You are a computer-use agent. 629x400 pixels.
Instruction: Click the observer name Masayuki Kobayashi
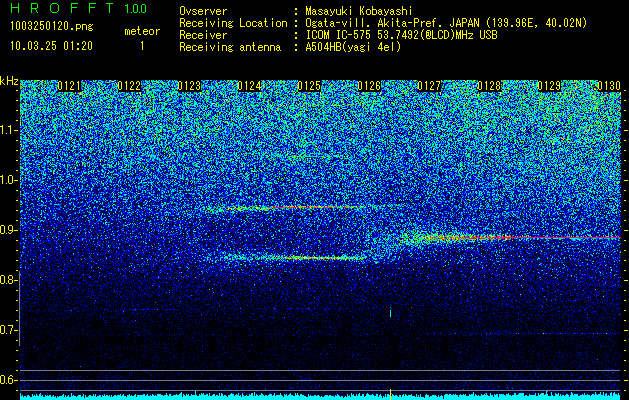[358, 11]
